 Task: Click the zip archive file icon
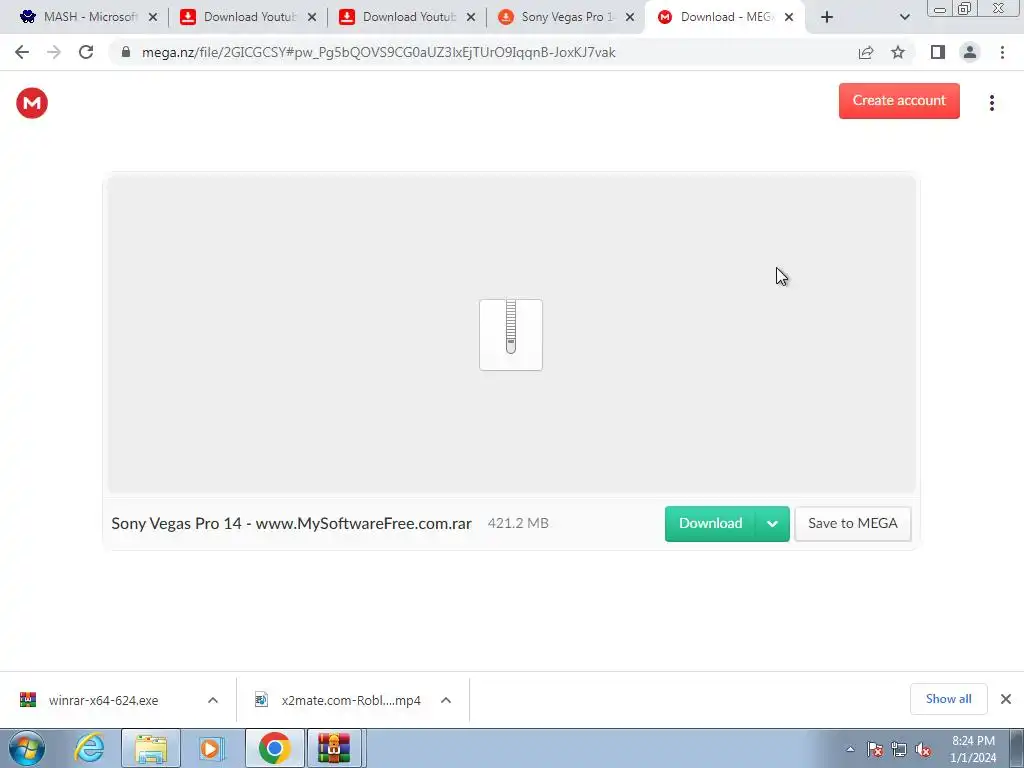pyautogui.click(x=511, y=334)
